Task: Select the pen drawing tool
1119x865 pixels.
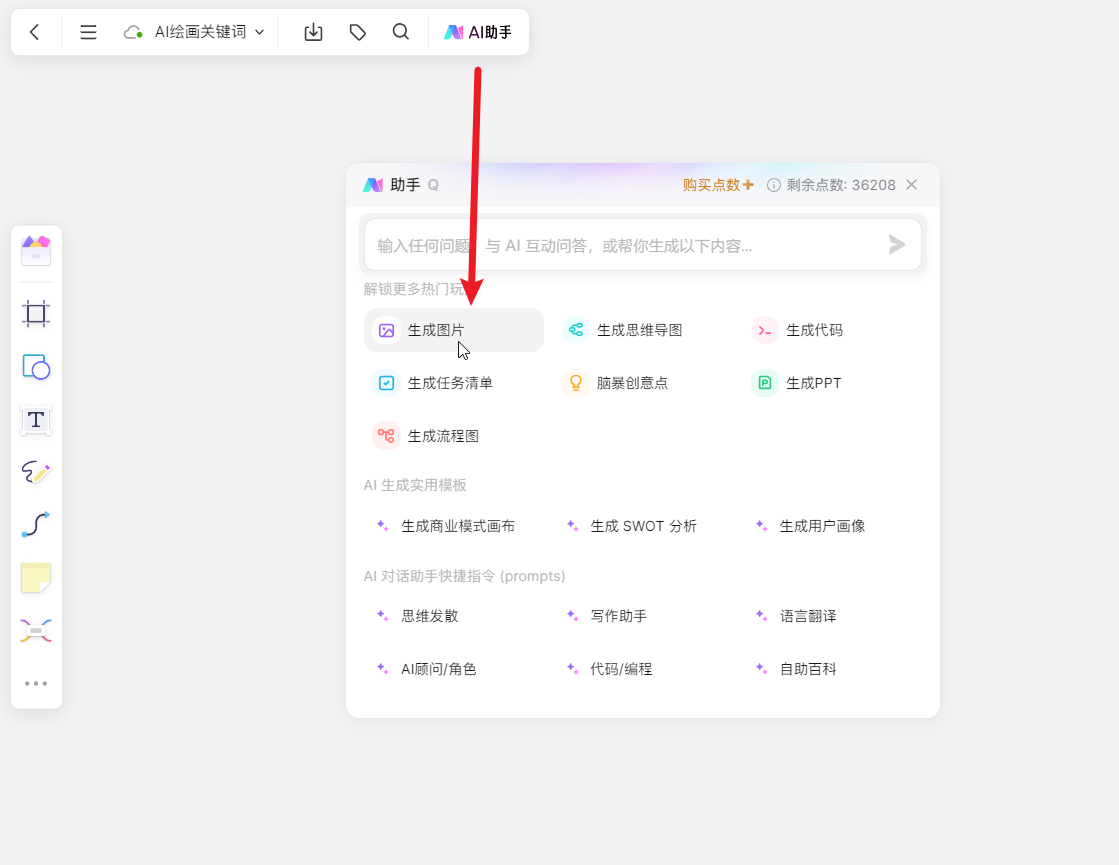Action: [36, 472]
